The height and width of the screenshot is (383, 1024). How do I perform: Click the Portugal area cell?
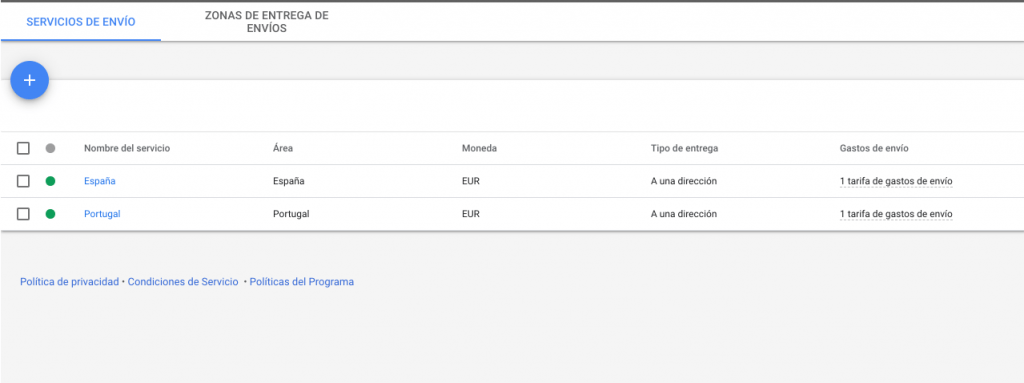click(x=291, y=214)
